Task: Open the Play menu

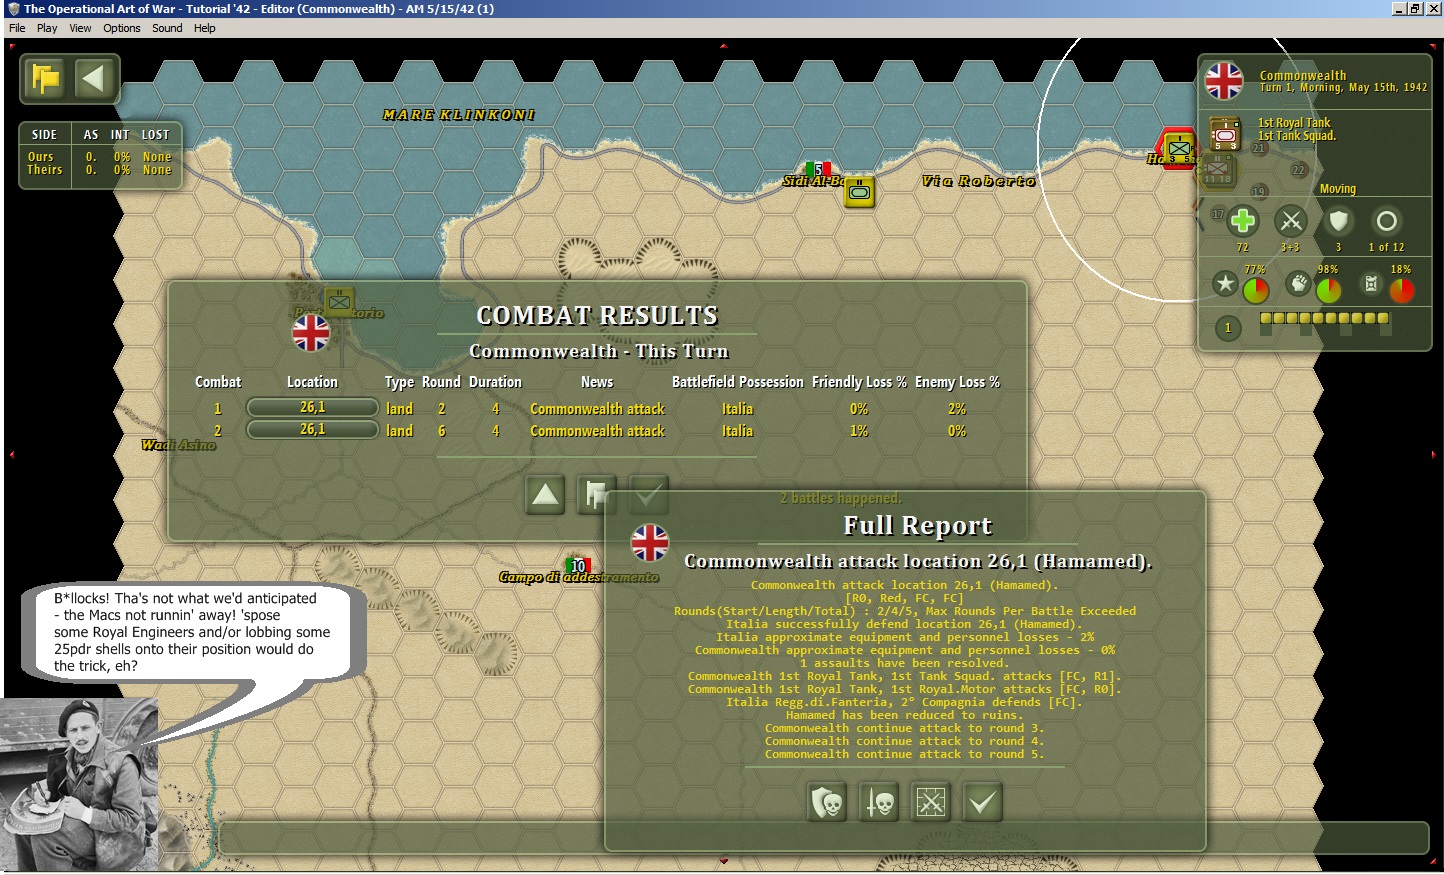Action: pyautogui.click(x=47, y=28)
